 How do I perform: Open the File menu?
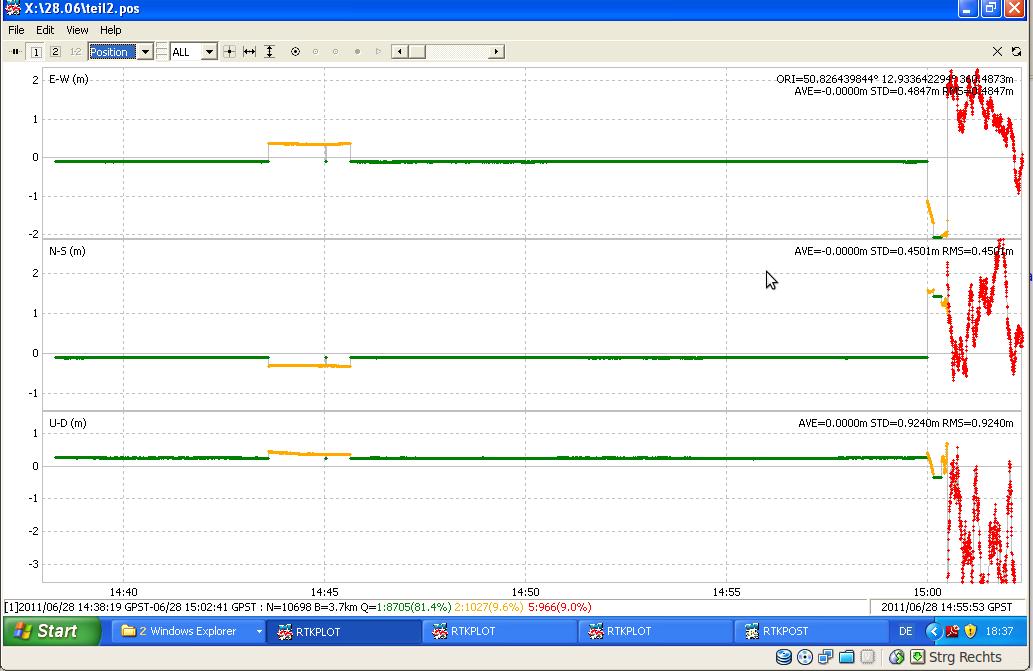point(16,30)
